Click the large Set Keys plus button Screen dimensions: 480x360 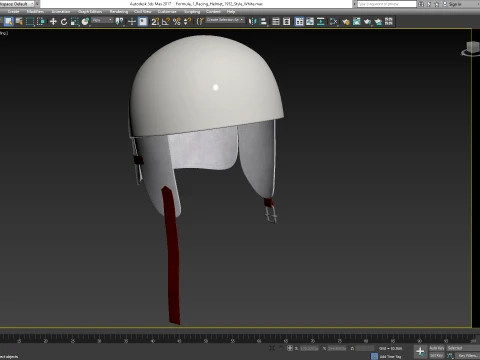(x=420, y=351)
